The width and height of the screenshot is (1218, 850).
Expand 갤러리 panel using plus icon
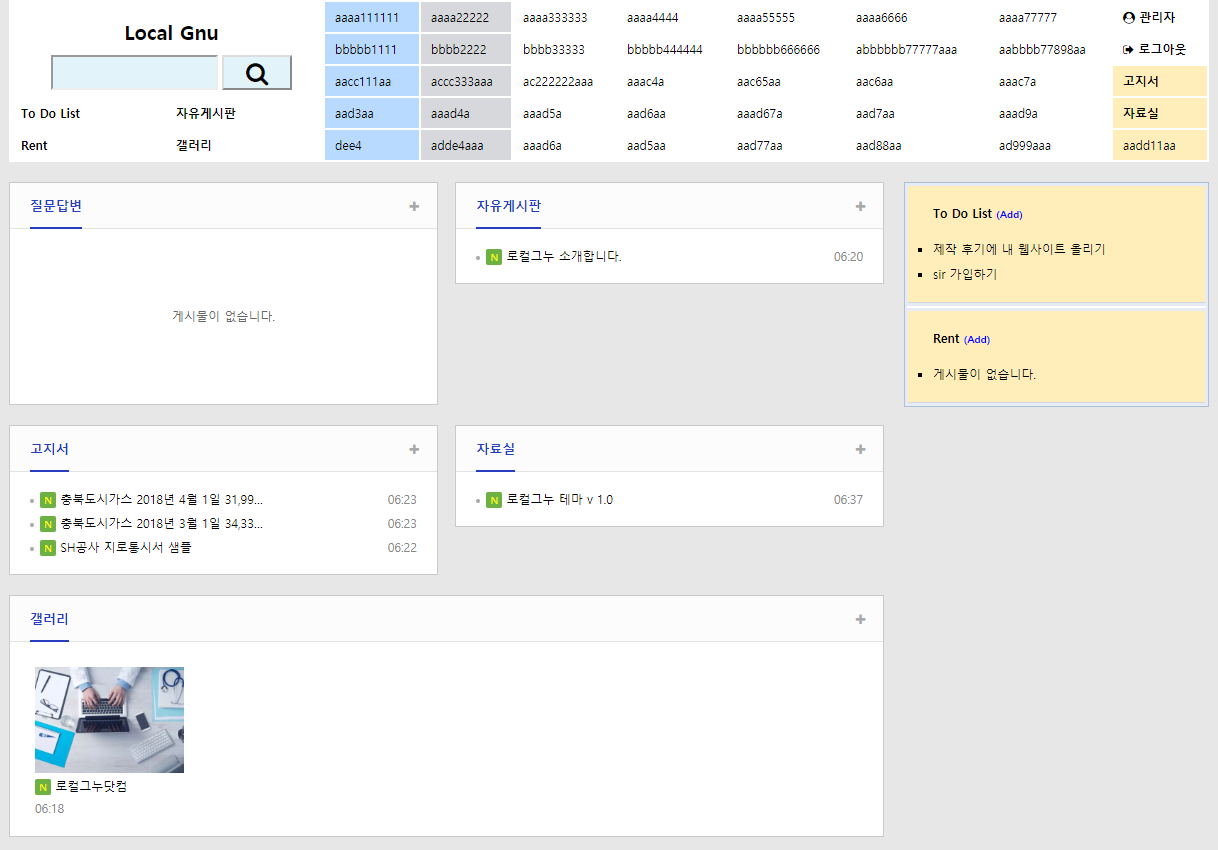(x=860, y=620)
